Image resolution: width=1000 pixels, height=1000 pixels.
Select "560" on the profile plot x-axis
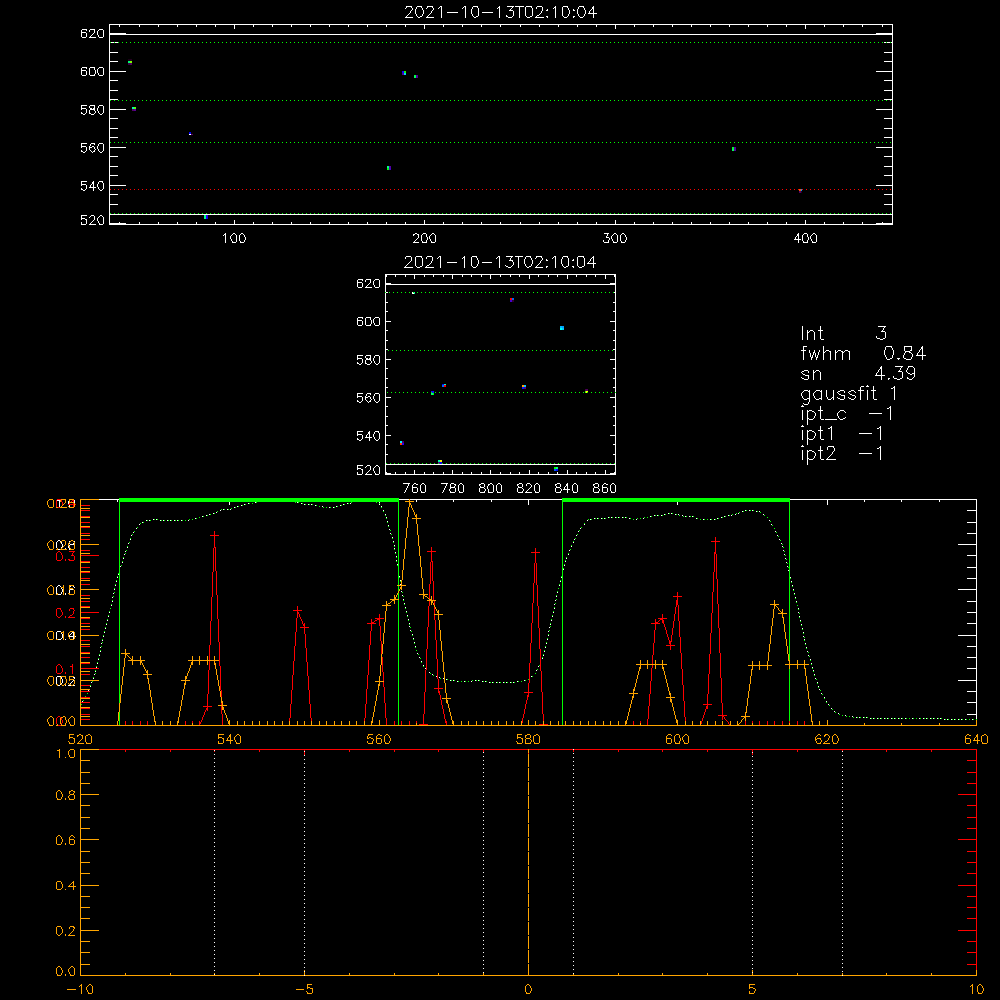[379, 739]
